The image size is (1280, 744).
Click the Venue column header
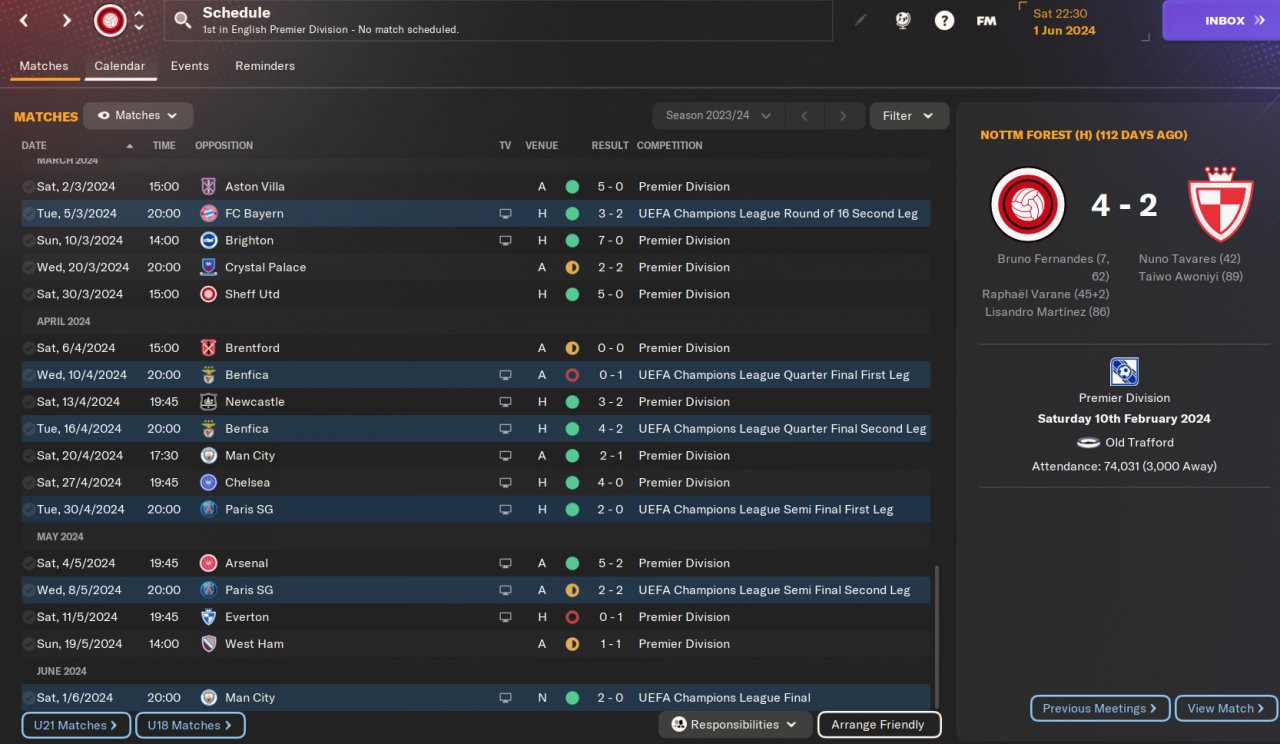click(x=542, y=146)
